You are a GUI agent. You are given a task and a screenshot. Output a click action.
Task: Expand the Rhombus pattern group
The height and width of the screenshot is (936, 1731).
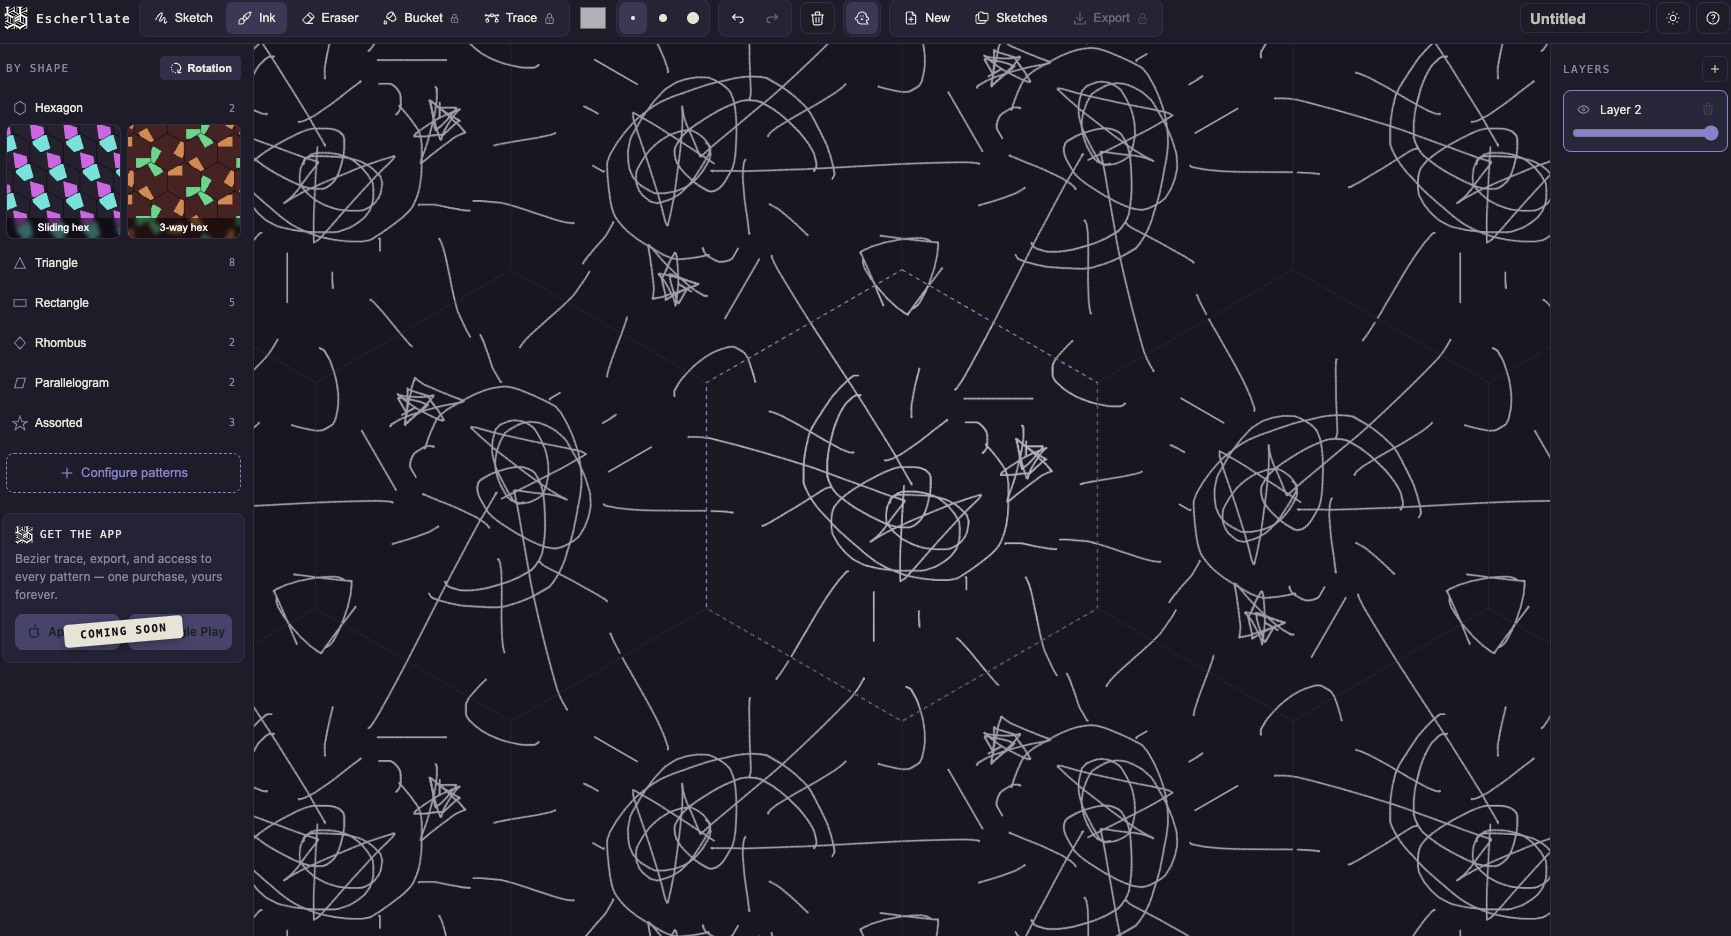[124, 343]
